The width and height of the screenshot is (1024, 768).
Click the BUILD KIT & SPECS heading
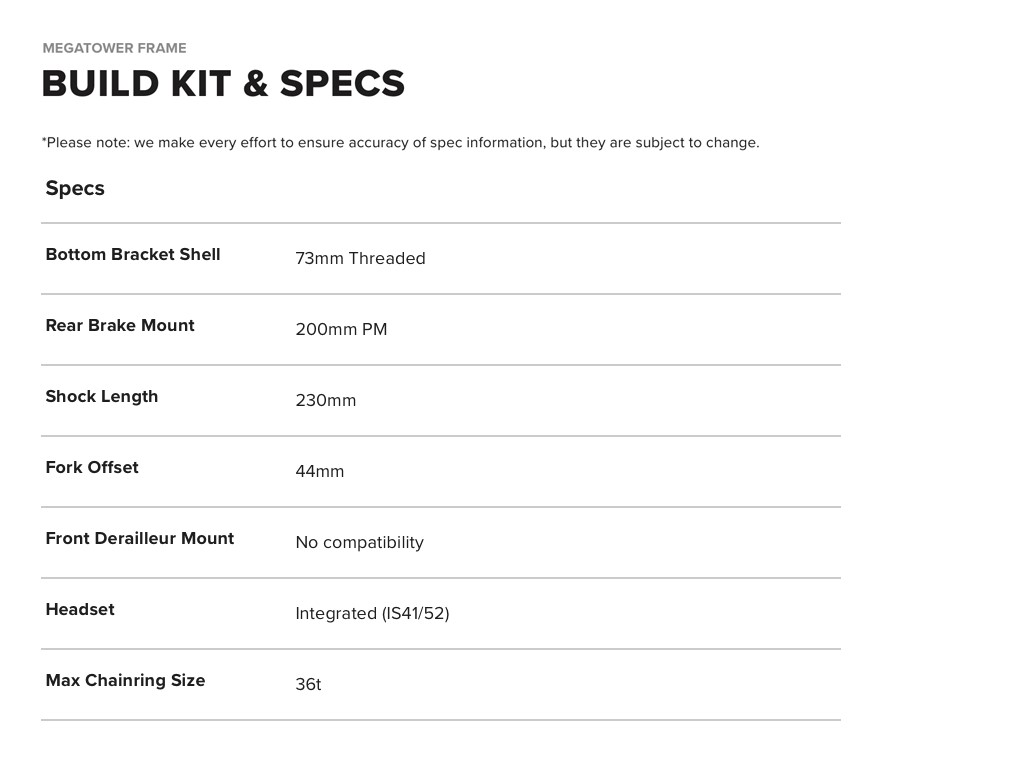coord(223,84)
